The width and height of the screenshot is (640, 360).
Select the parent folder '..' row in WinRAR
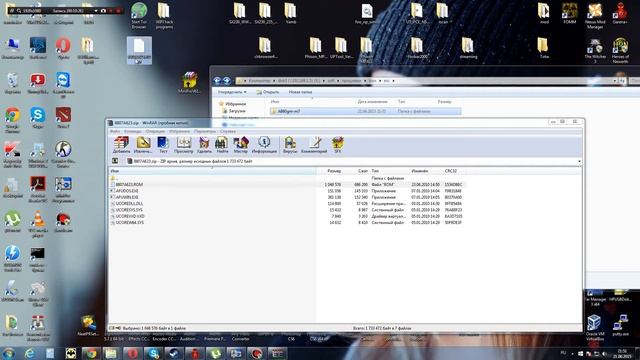(287, 178)
